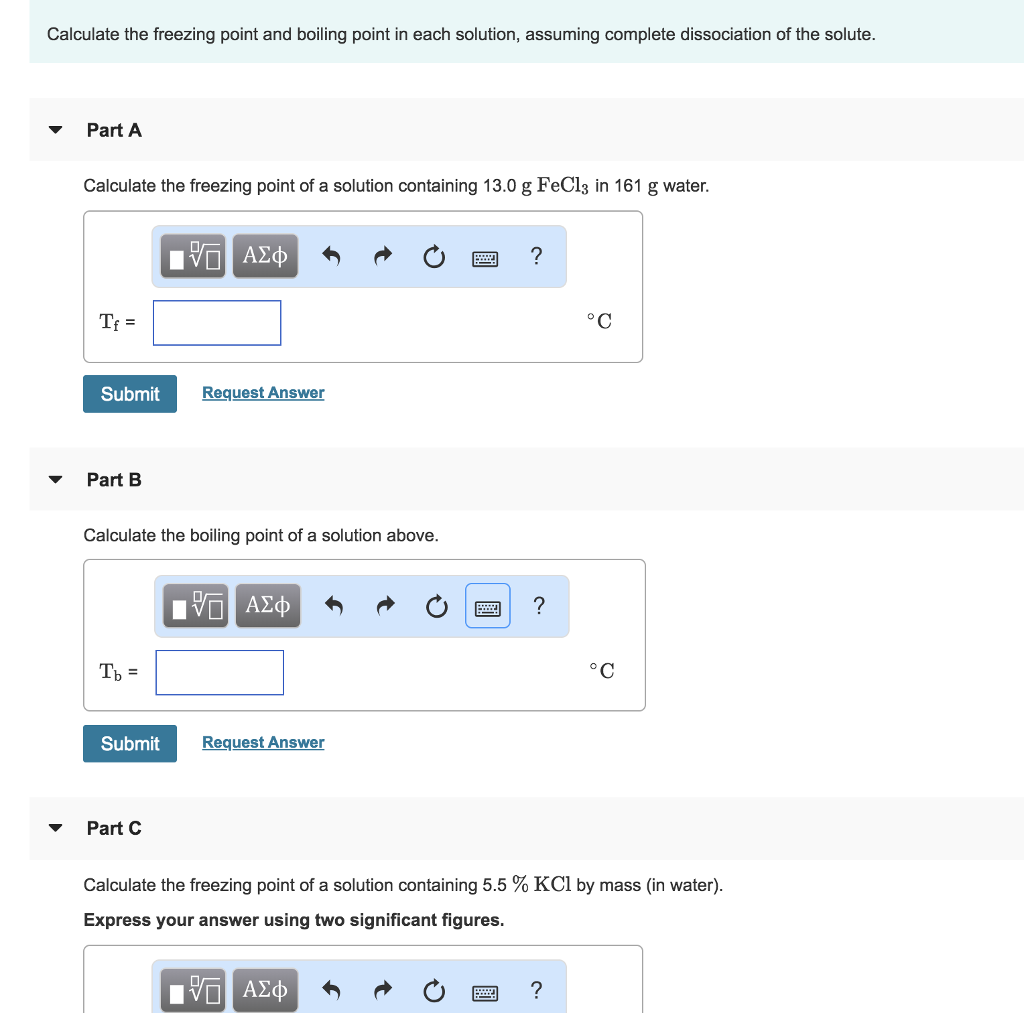This screenshot has width=1024, height=1013.
Task: Collapse the Part A section
Action: (x=55, y=129)
